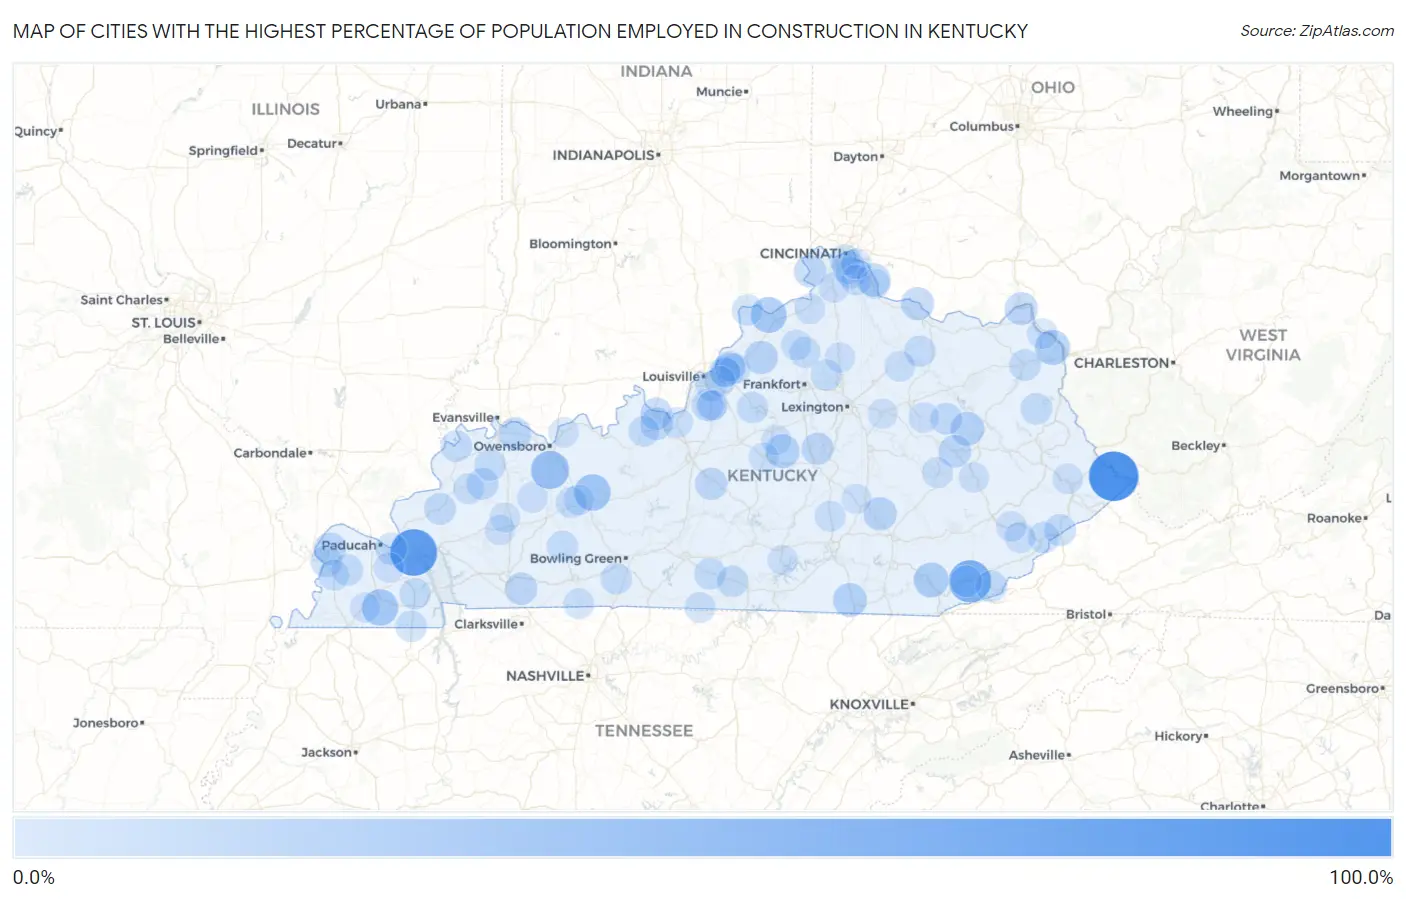Click the KENTUCKY state label
Viewport: 1406px width, 899px height.
click(x=772, y=475)
